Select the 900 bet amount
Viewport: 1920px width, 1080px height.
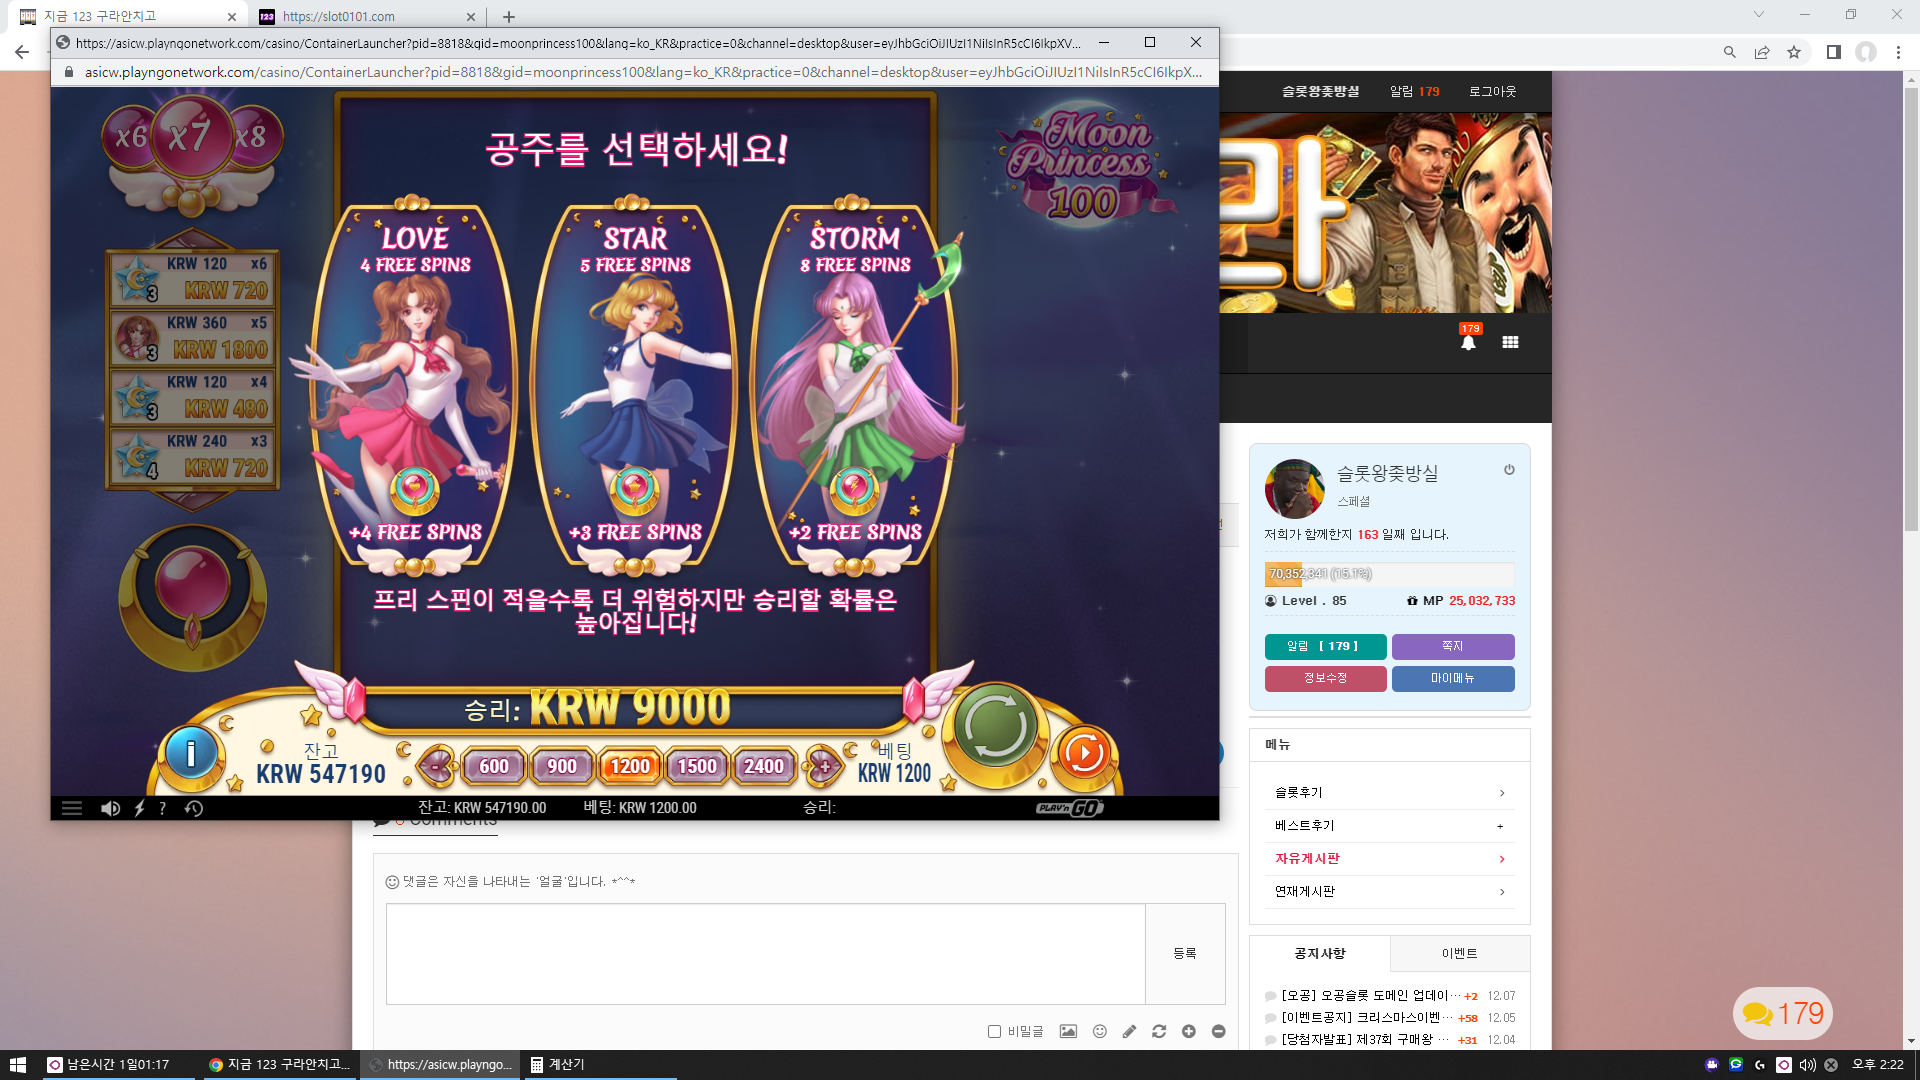tap(562, 766)
